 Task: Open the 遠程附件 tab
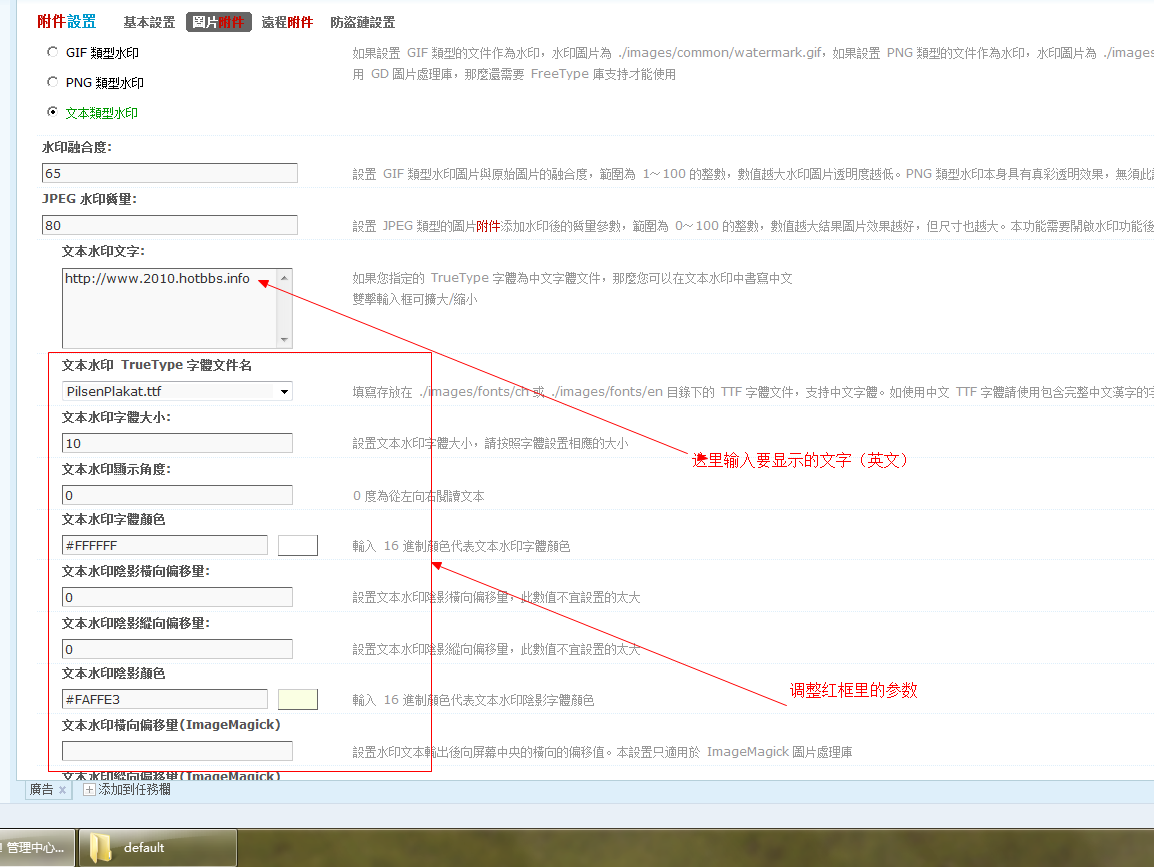(x=287, y=23)
